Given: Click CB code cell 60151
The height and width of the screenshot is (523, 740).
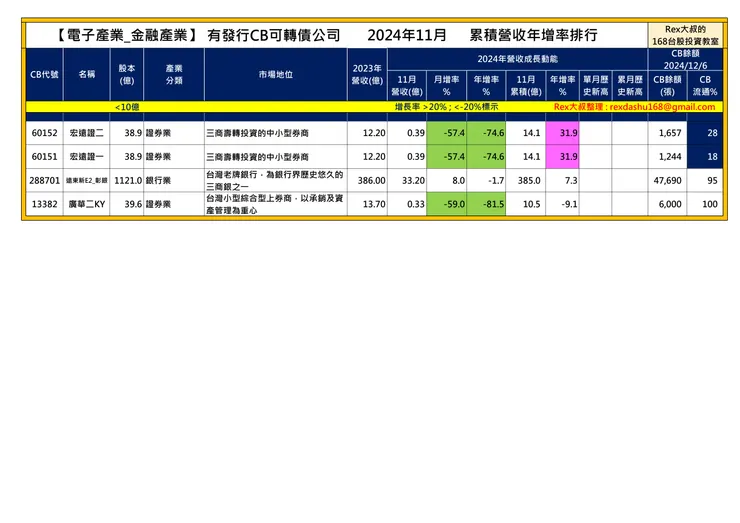Looking at the screenshot, I should click(44, 157).
